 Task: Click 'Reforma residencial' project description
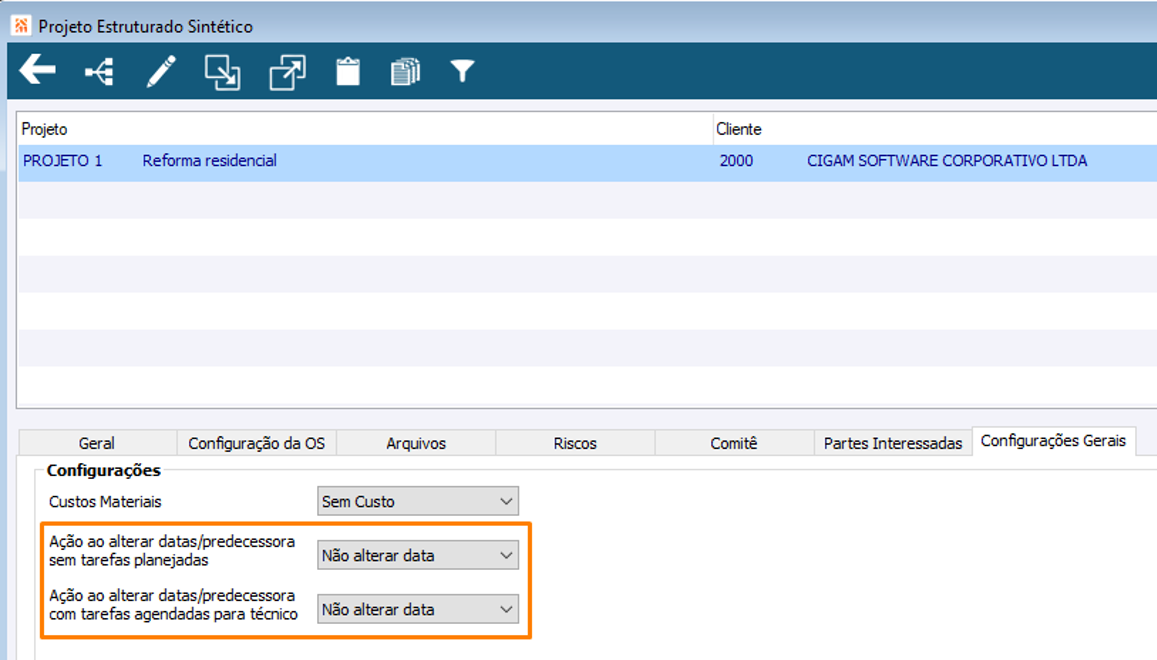pos(210,160)
